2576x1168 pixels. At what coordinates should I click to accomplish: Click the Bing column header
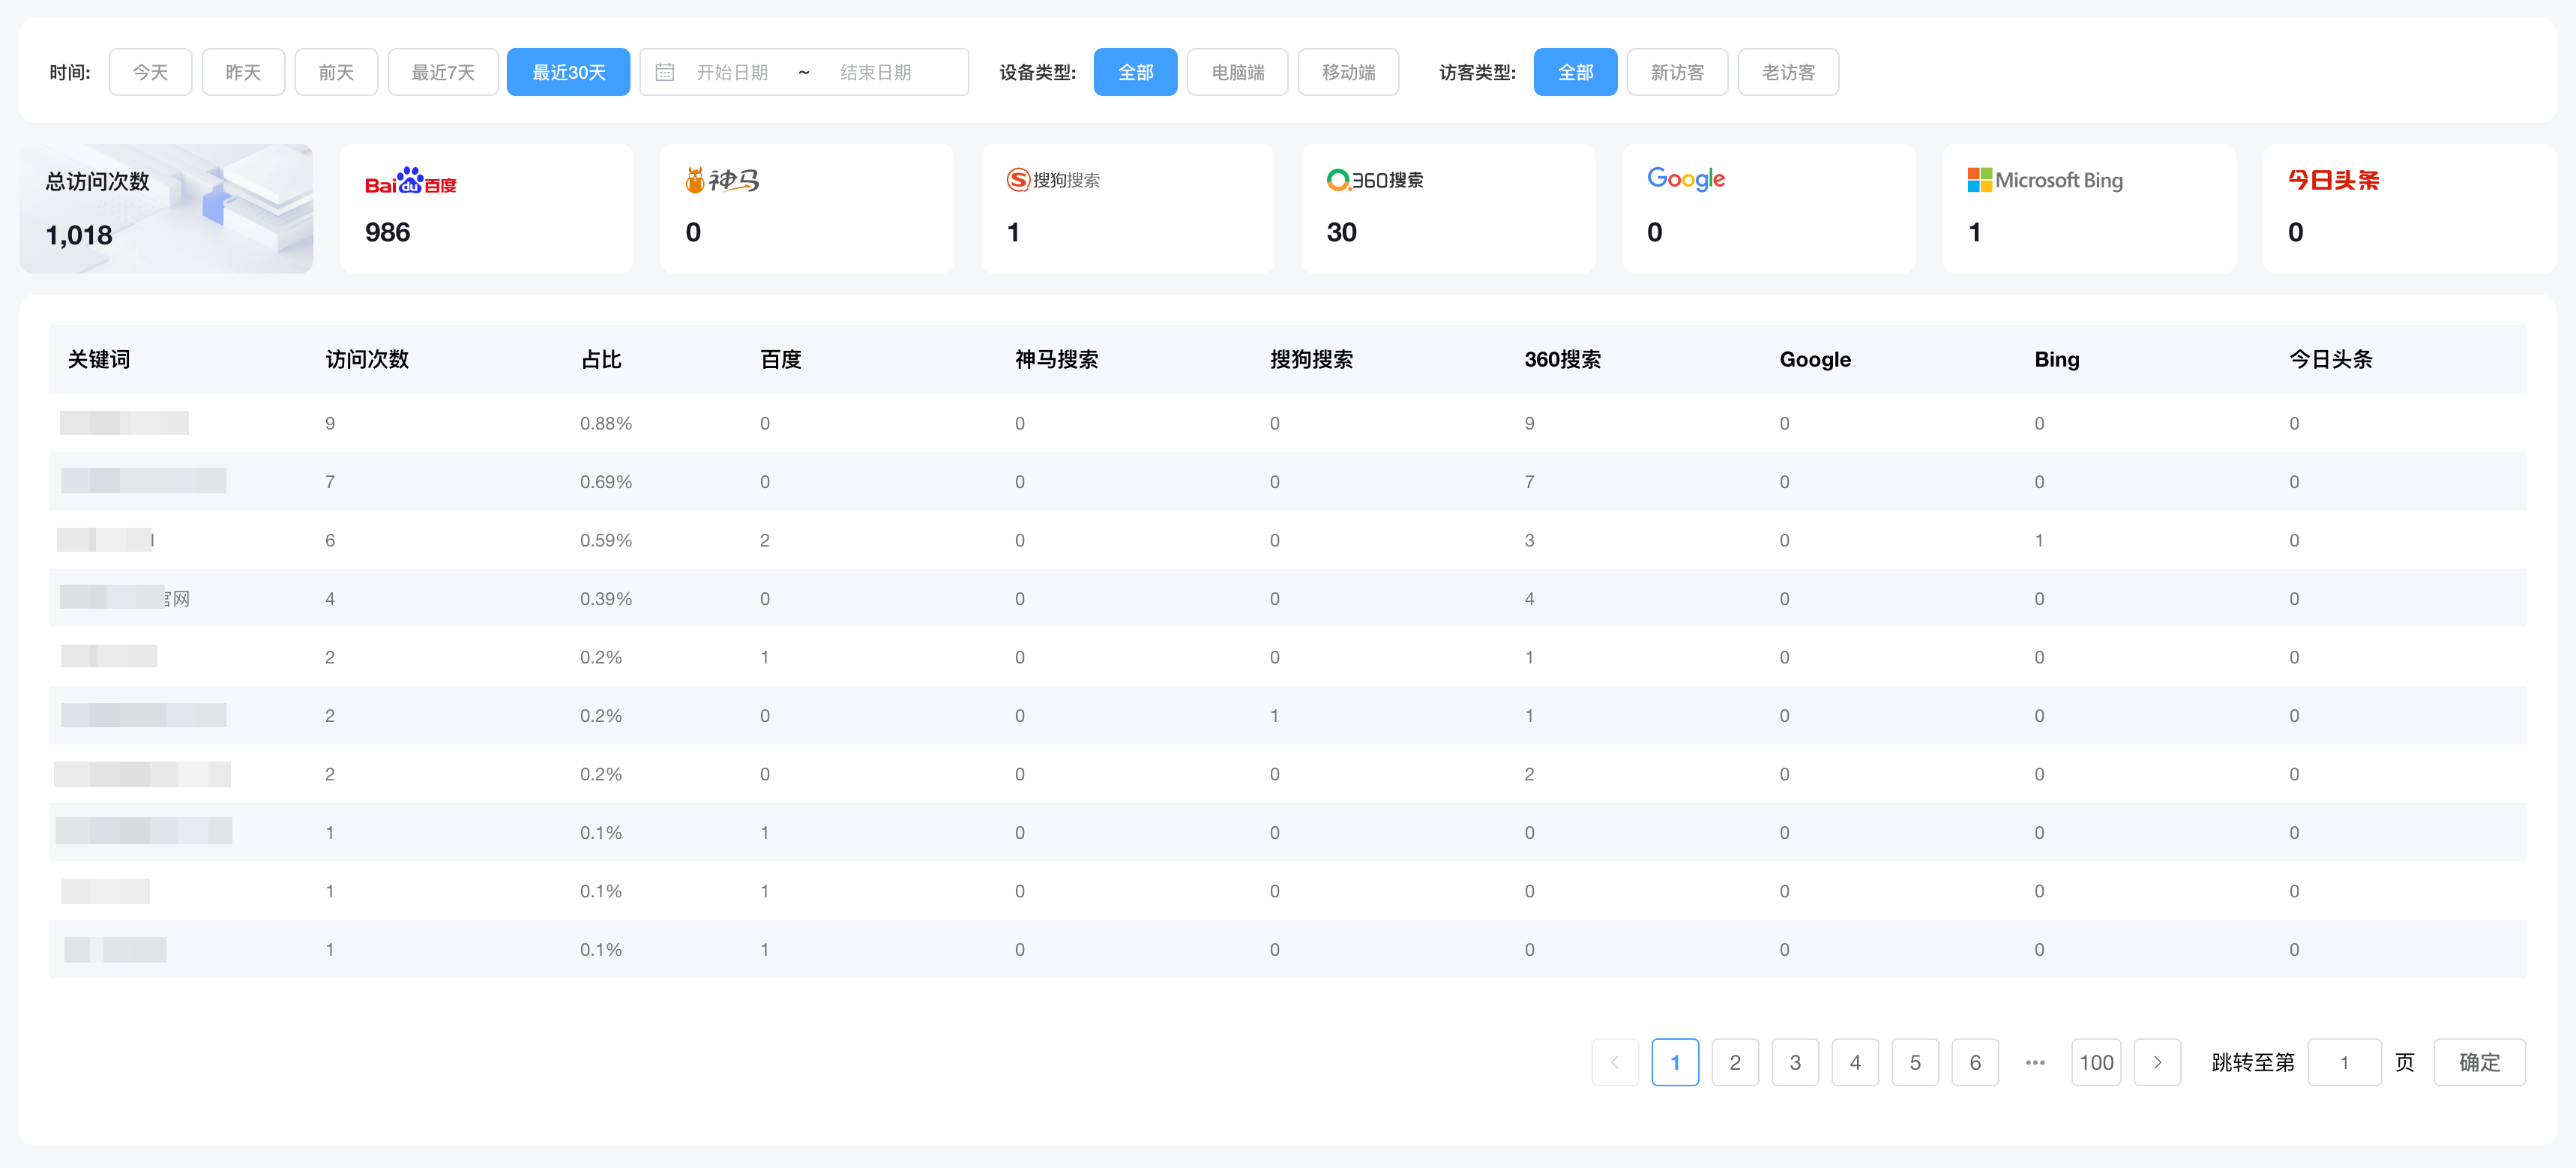pos(2057,359)
